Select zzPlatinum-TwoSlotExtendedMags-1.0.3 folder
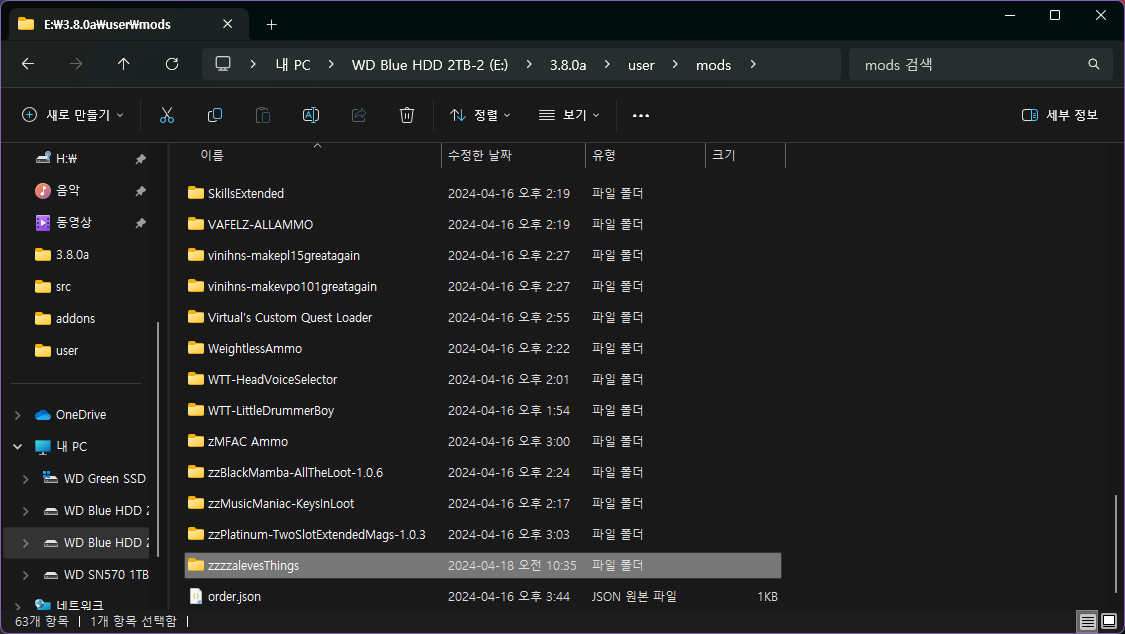The width and height of the screenshot is (1125, 634). click(316, 534)
